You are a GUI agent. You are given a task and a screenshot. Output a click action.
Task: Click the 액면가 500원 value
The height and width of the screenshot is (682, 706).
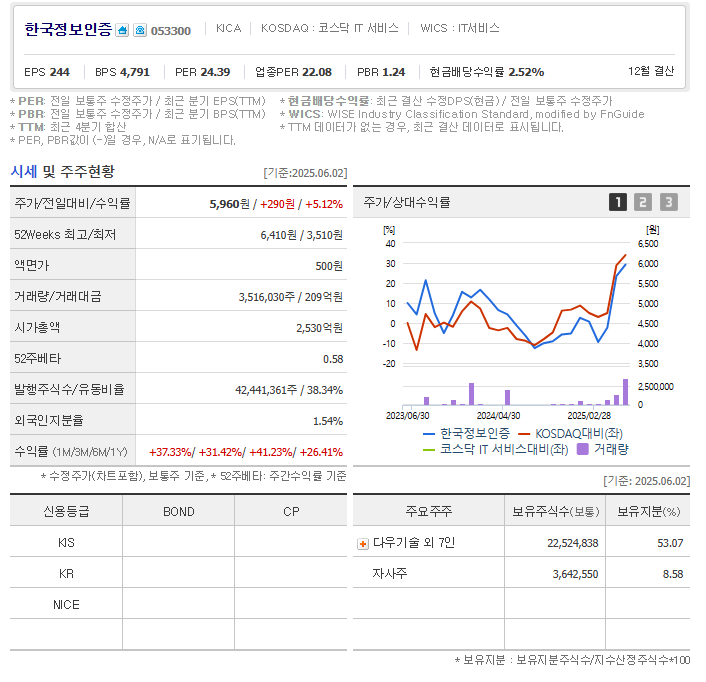click(x=329, y=266)
